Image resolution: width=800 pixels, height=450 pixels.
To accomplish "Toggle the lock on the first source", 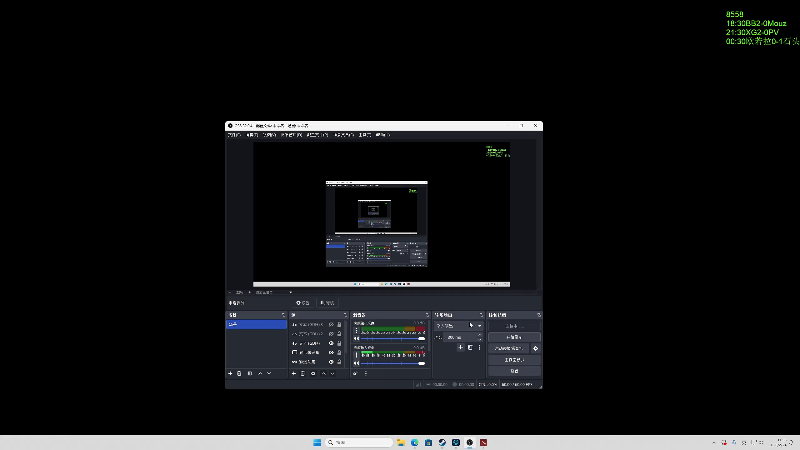I will [339, 324].
